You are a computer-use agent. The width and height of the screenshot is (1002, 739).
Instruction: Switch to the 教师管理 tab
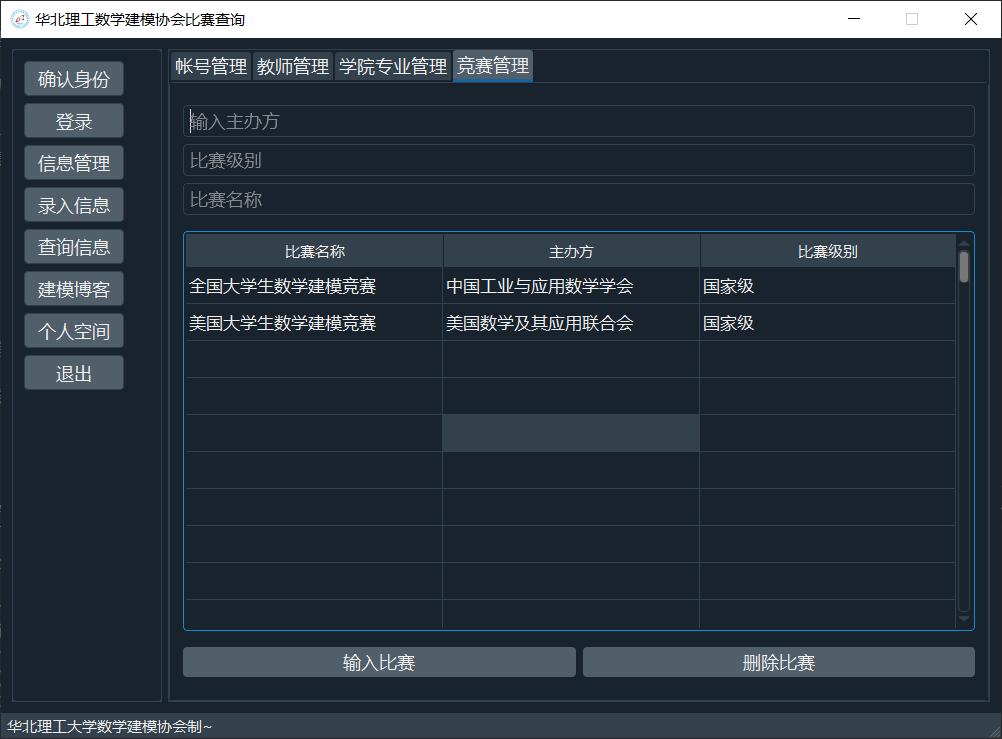coord(293,66)
